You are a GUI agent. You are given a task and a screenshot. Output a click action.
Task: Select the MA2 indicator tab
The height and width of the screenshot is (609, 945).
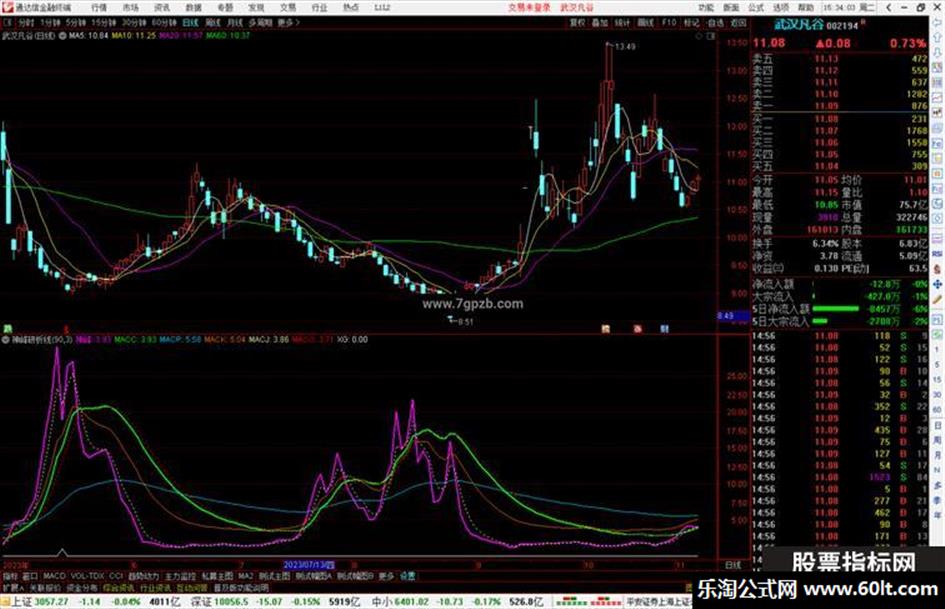point(245,576)
